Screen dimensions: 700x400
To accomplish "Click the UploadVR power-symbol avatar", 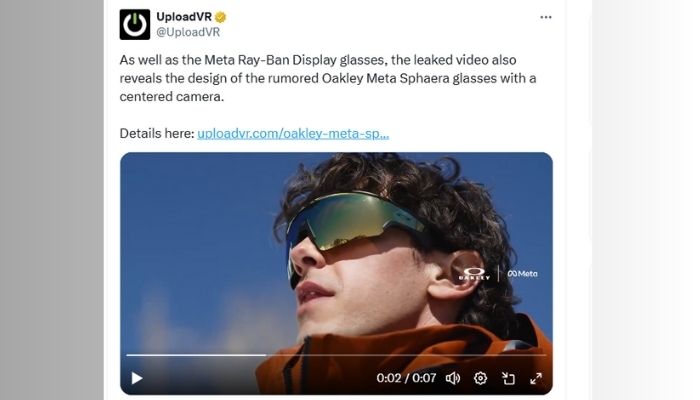I will click(x=135, y=25).
